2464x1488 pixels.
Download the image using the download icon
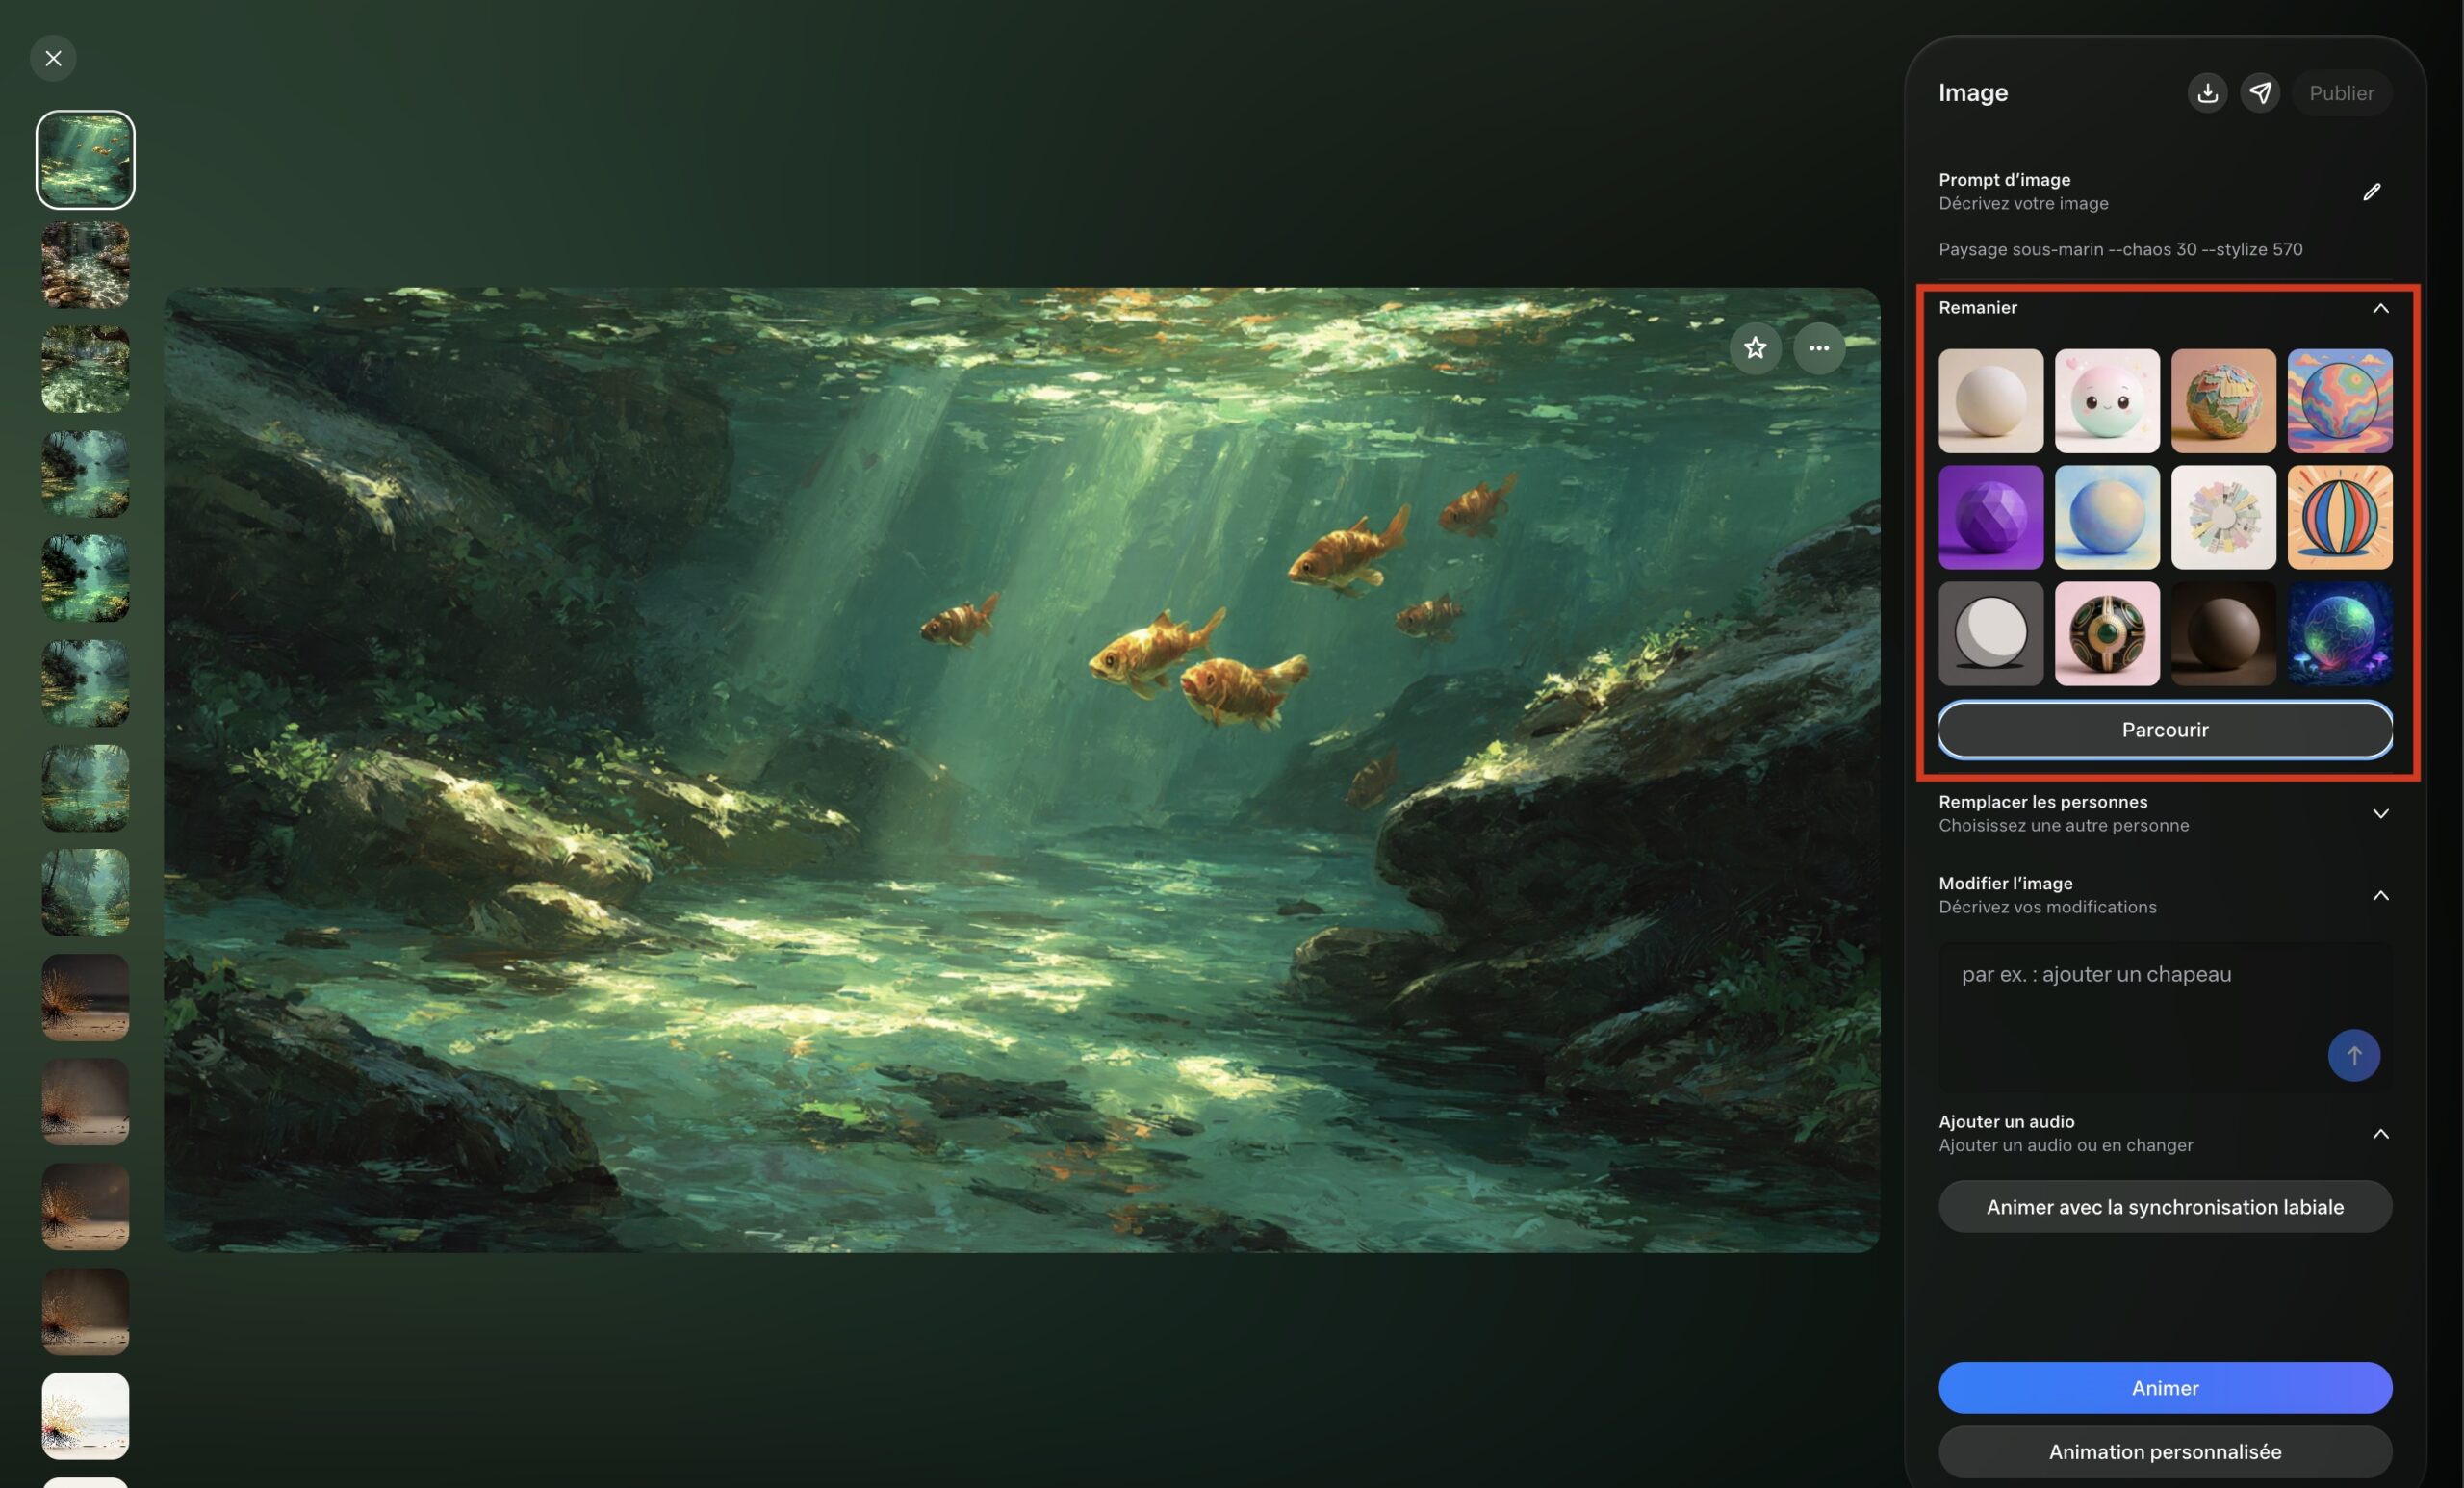coord(2207,93)
